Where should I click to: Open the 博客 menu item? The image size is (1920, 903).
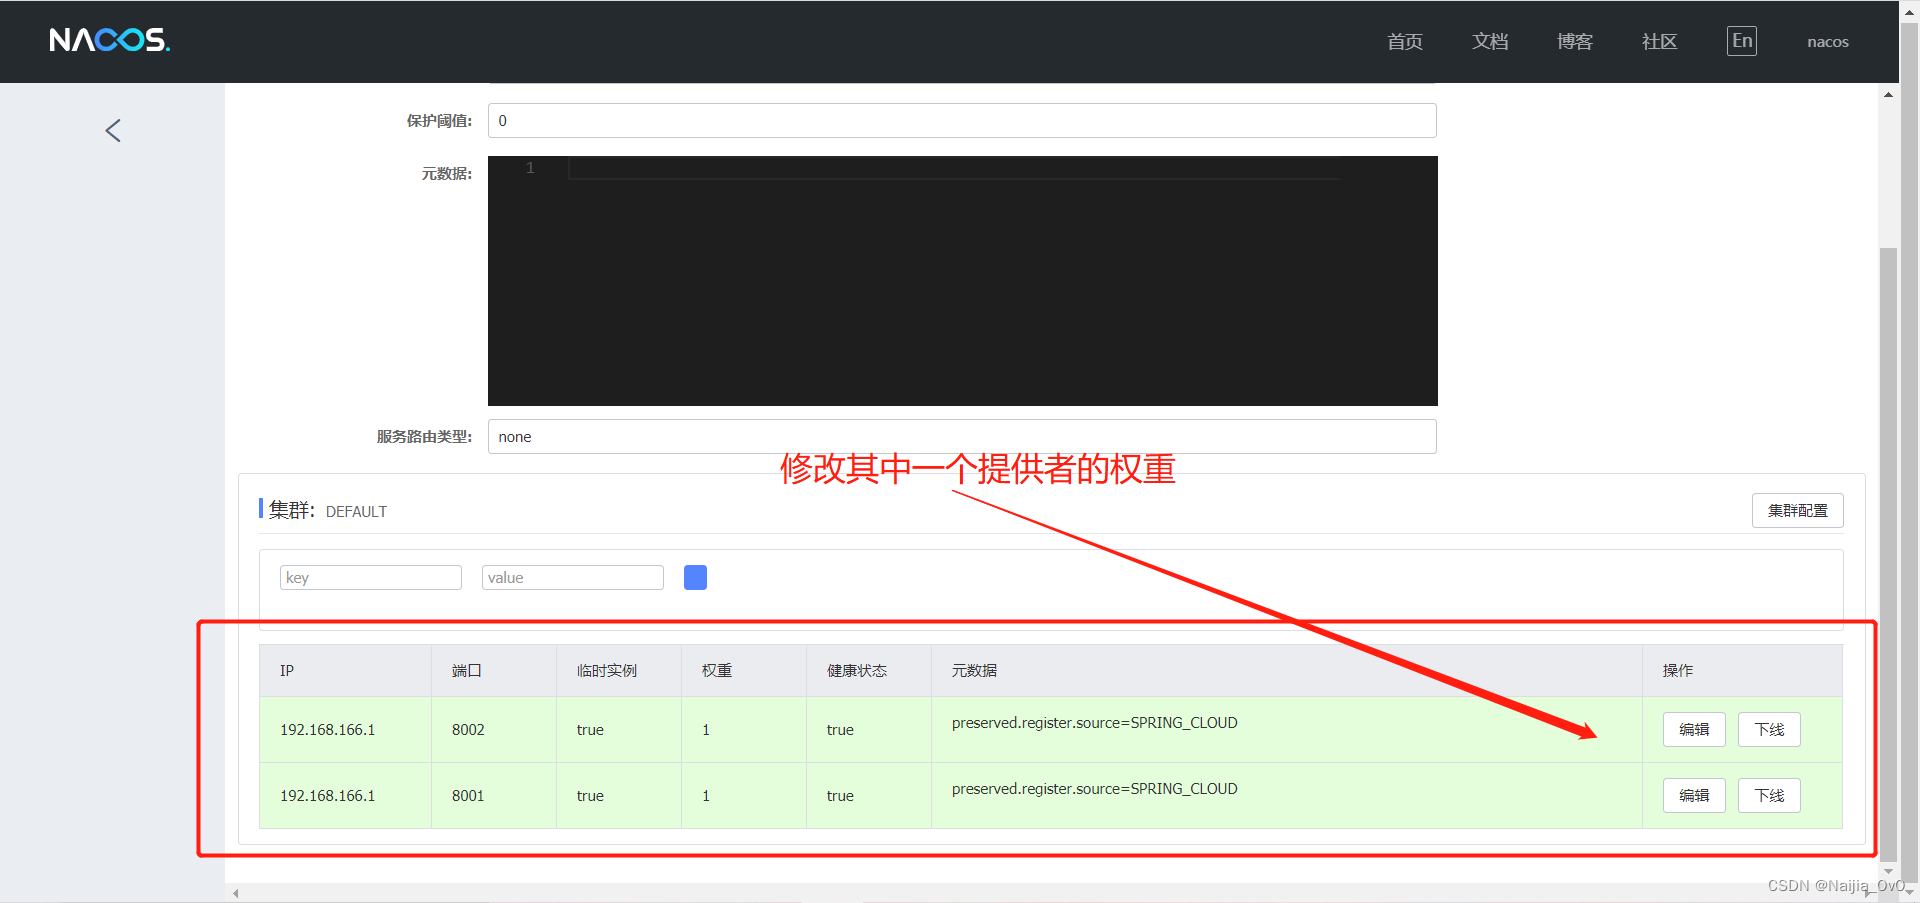click(x=1575, y=41)
